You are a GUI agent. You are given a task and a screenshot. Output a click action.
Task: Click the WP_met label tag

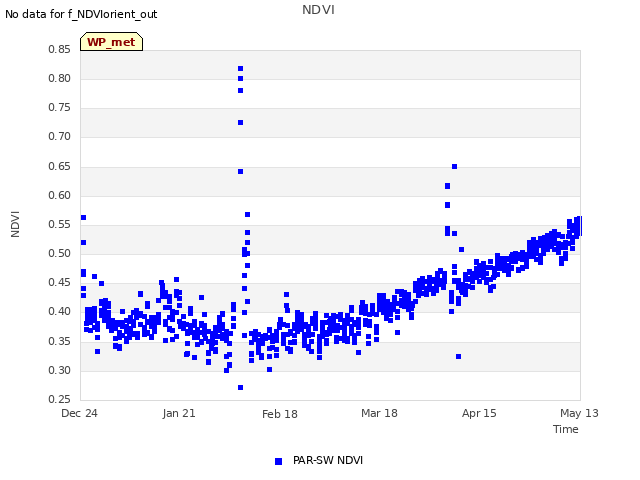[x=111, y=42]
